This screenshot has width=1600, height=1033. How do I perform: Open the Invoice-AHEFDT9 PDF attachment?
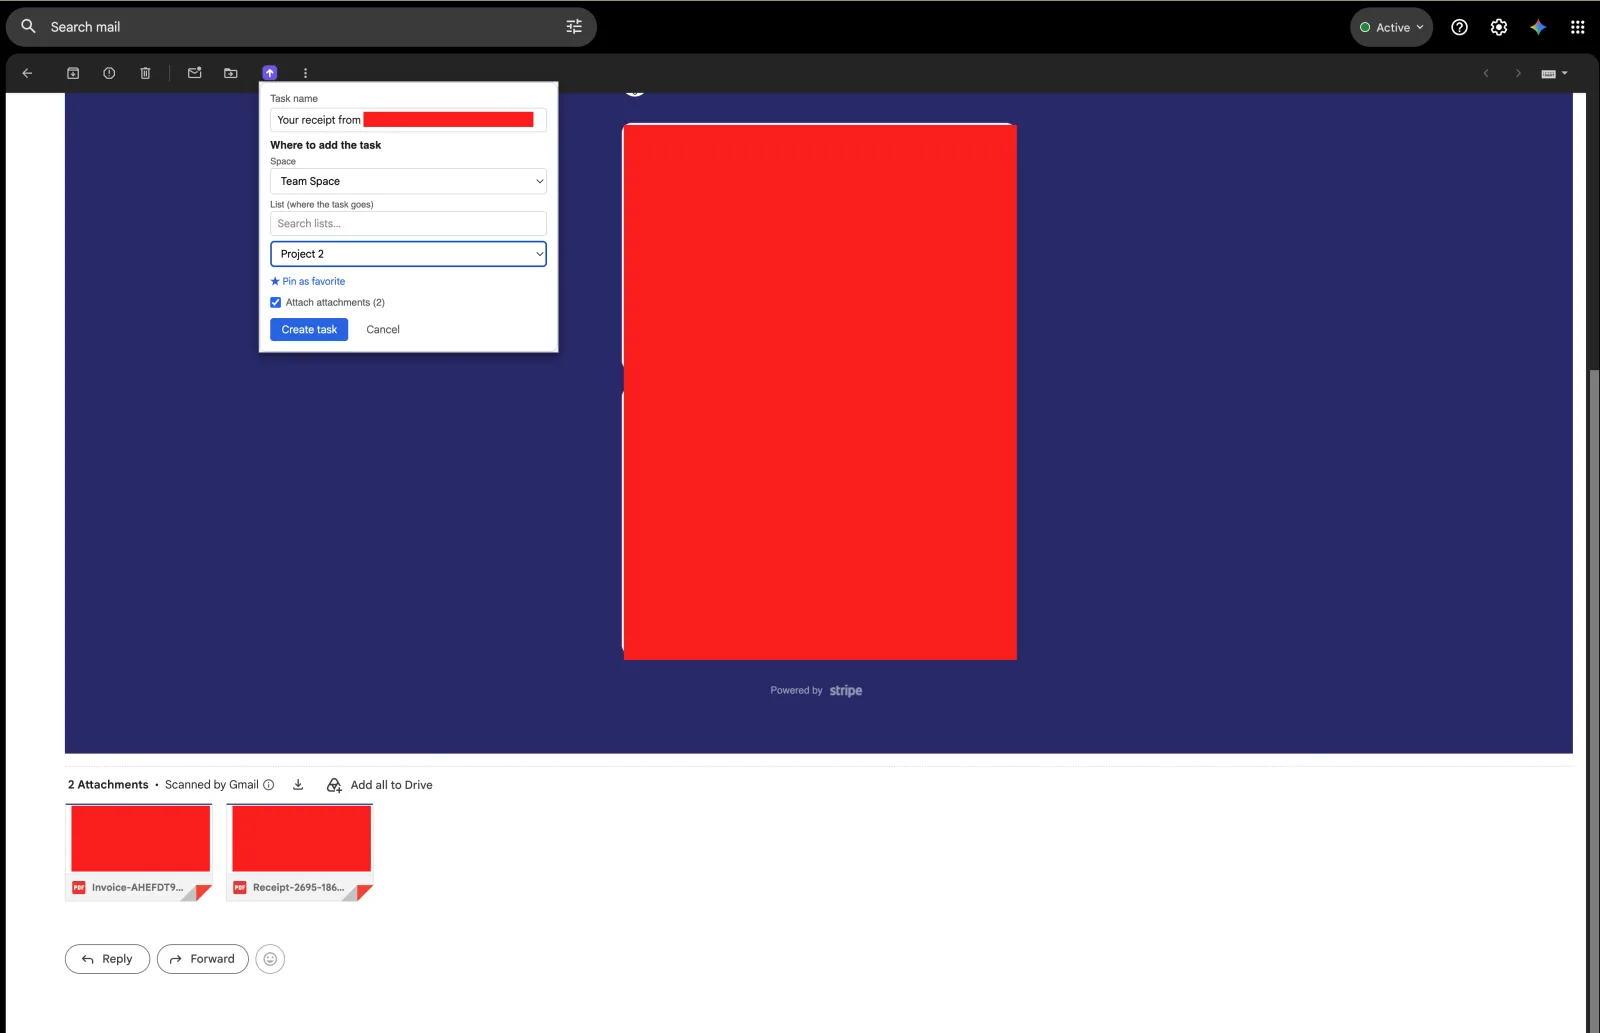click(x=139, y=853)
